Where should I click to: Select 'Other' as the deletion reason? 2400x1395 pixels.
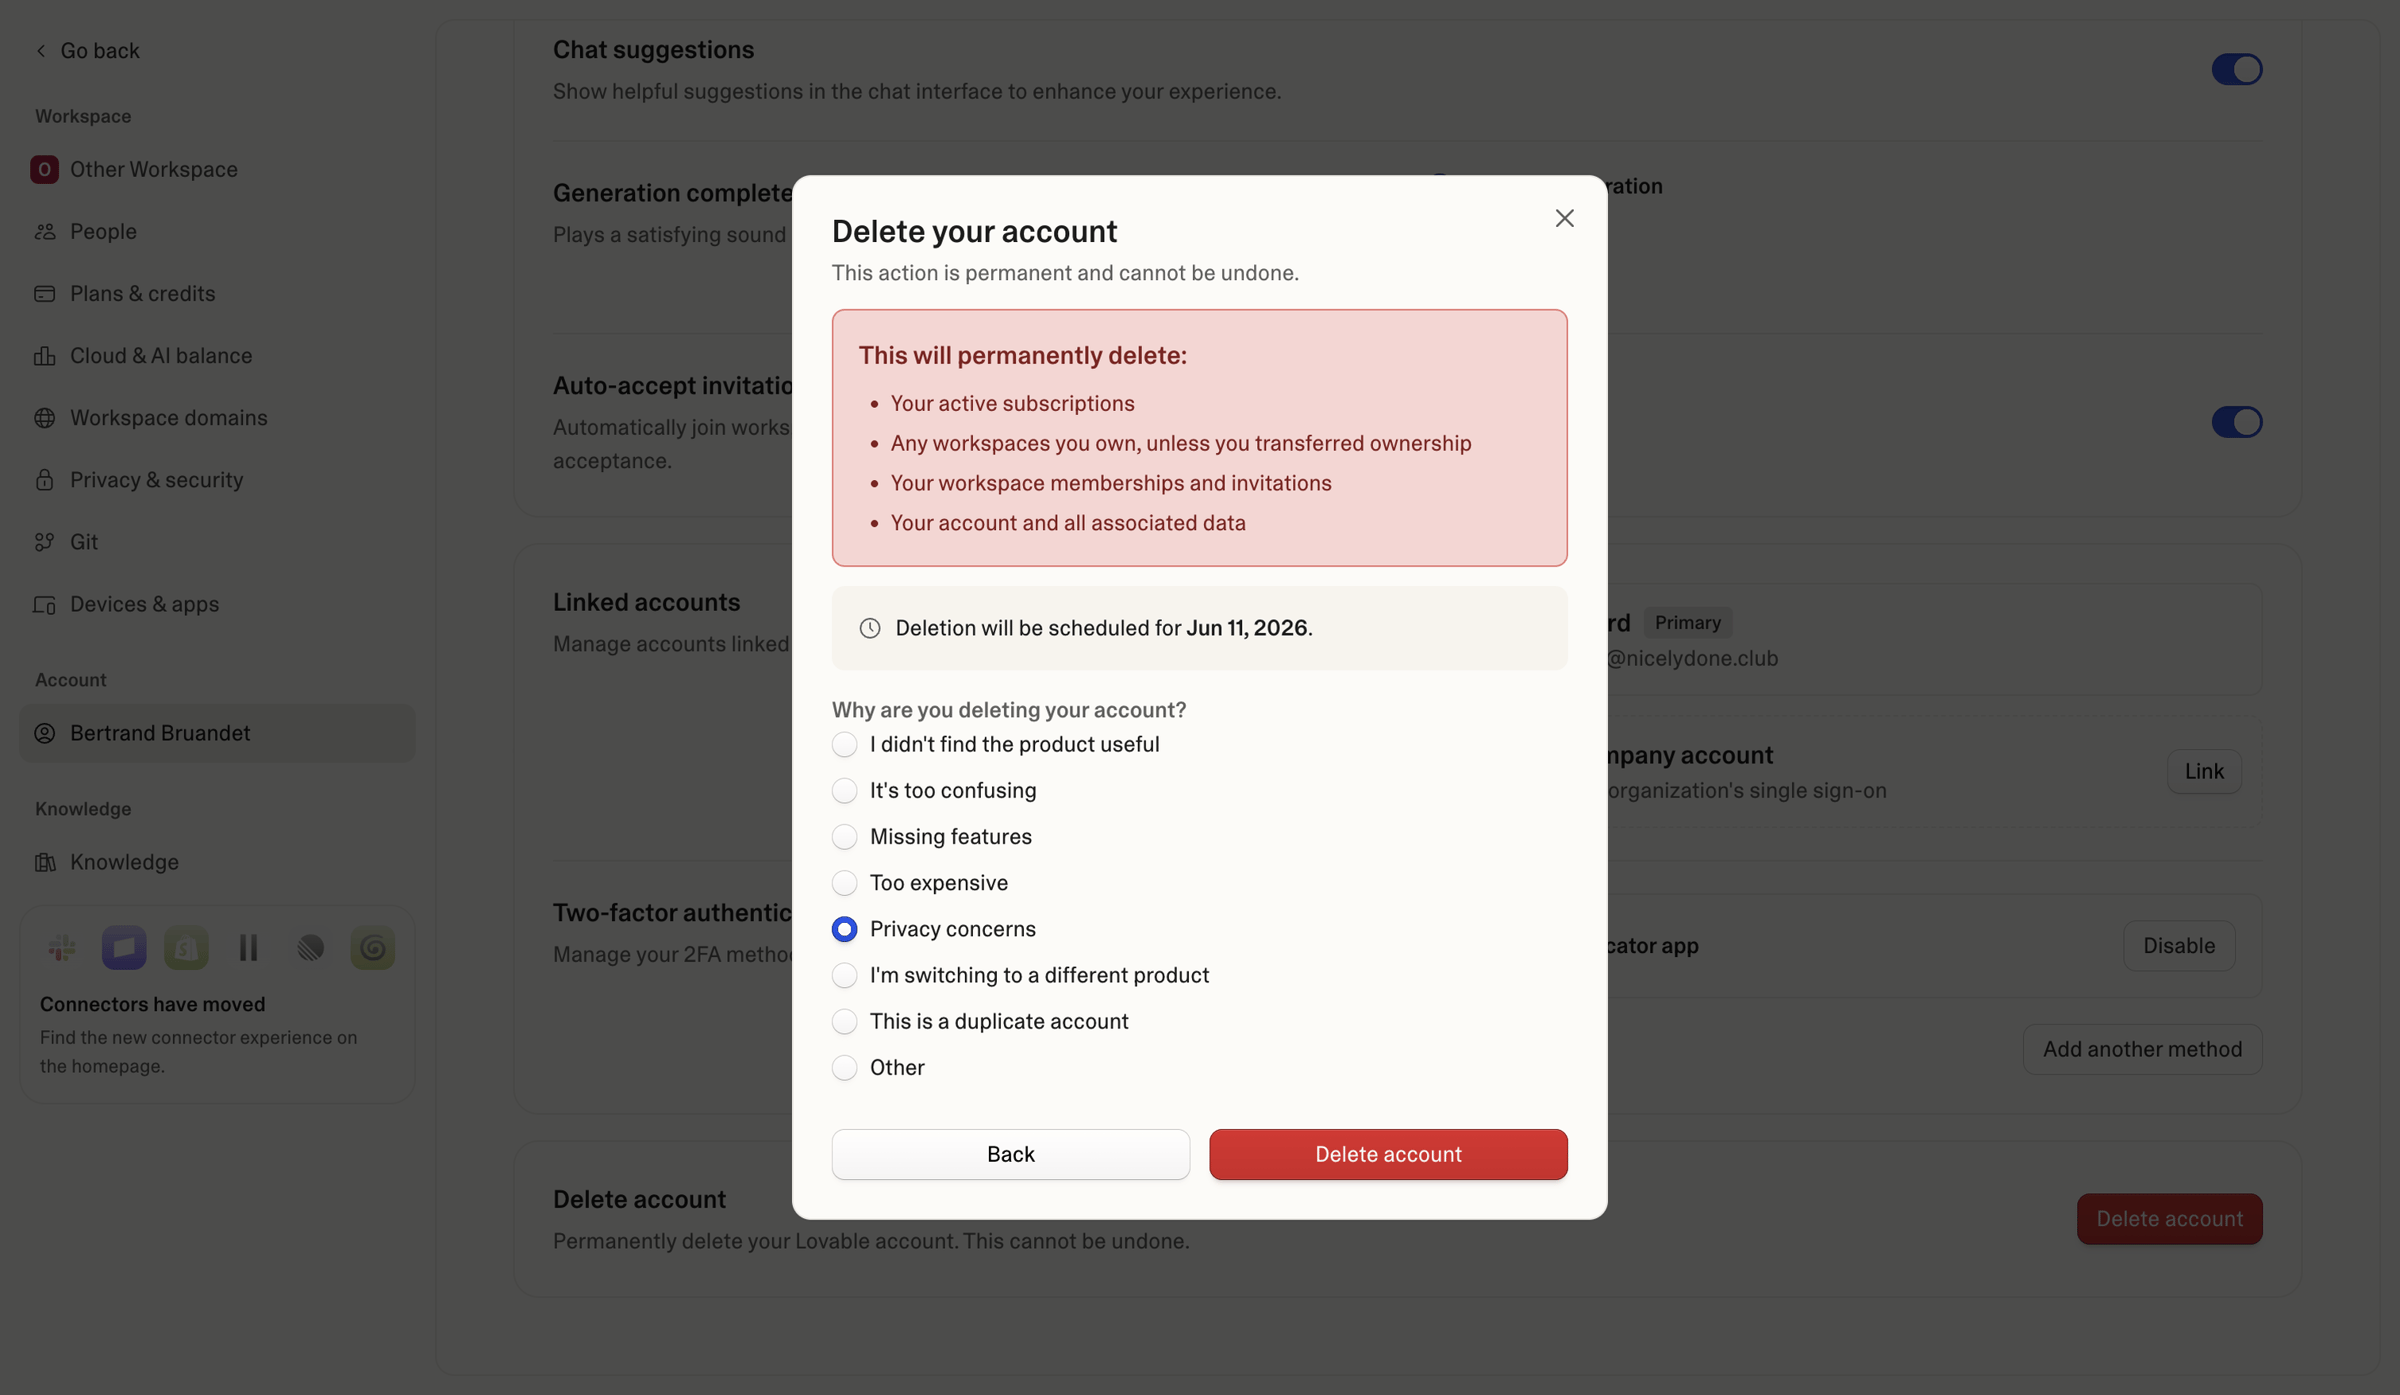[844, 1067]
